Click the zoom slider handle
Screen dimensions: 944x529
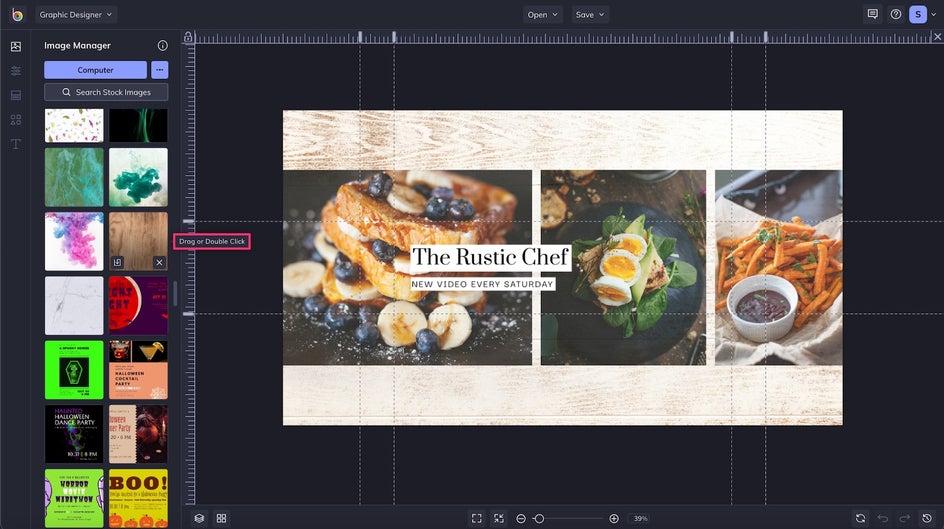539,518
